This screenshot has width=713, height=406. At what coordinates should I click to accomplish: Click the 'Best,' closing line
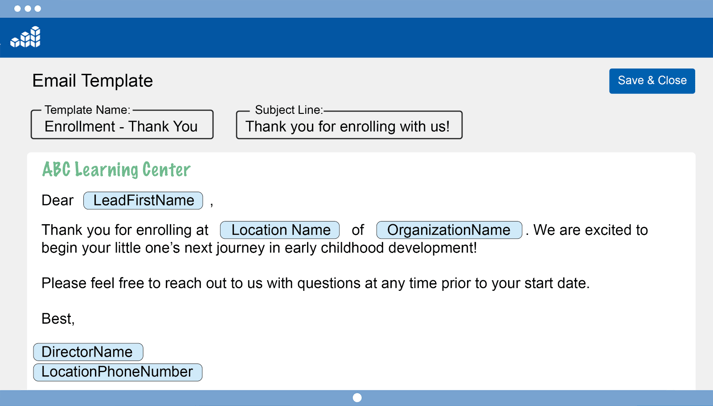(58, 318)
